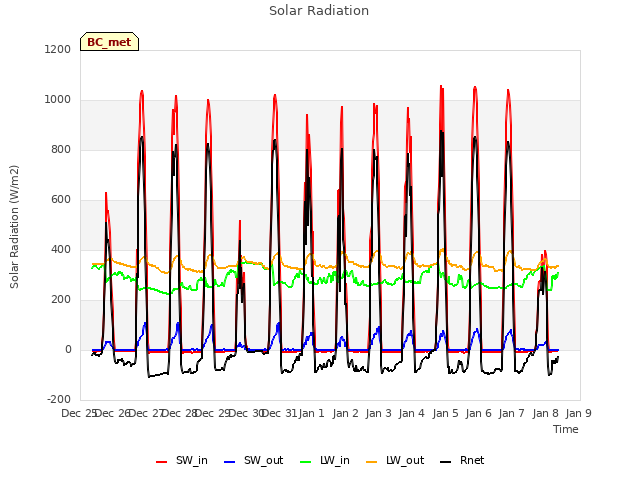Click the Solar Radiation chart title

coord(319,11)
